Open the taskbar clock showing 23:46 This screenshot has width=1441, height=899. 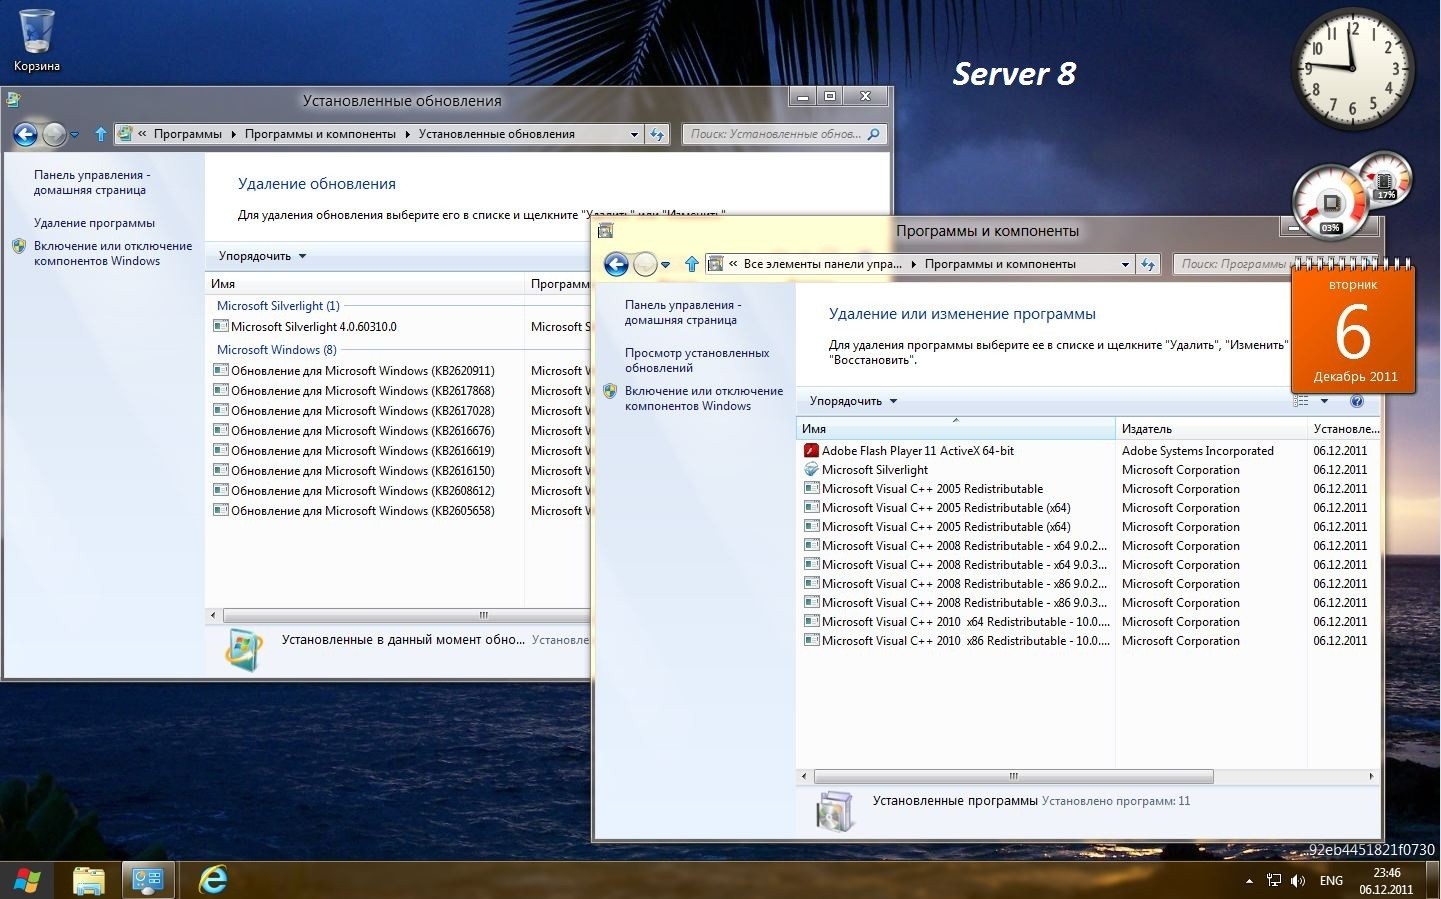click(x=1386, y=881)
